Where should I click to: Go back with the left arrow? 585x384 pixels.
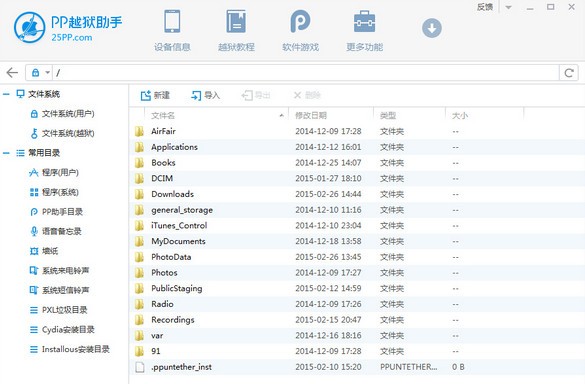tap(12, 72)
